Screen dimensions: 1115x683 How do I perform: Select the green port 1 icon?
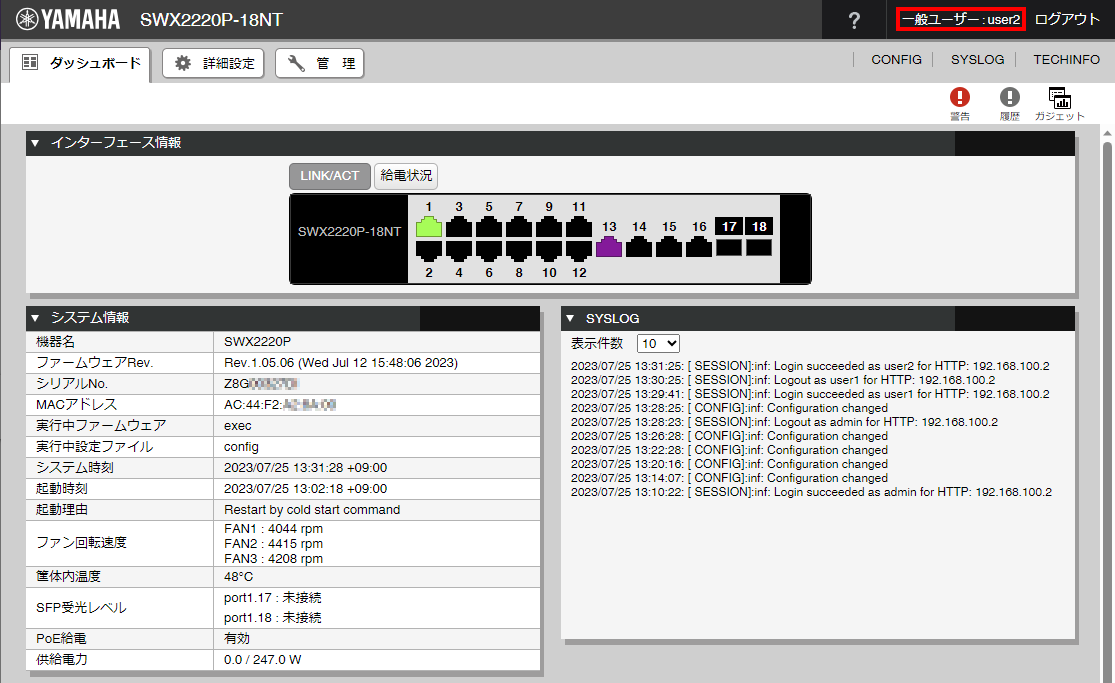tap(429, 226)
